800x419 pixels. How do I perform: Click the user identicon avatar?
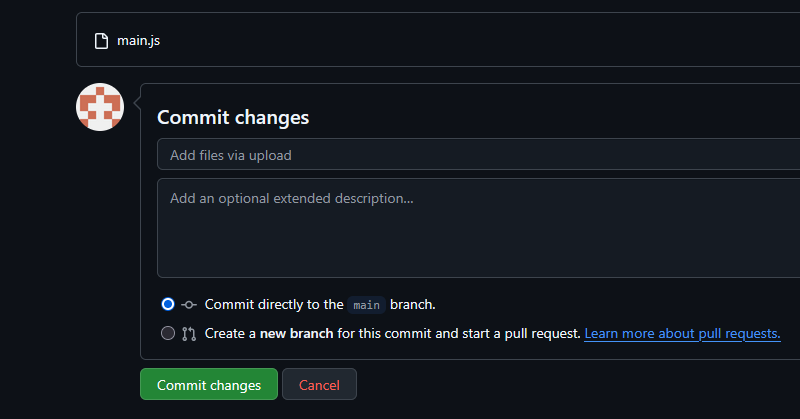100,106
